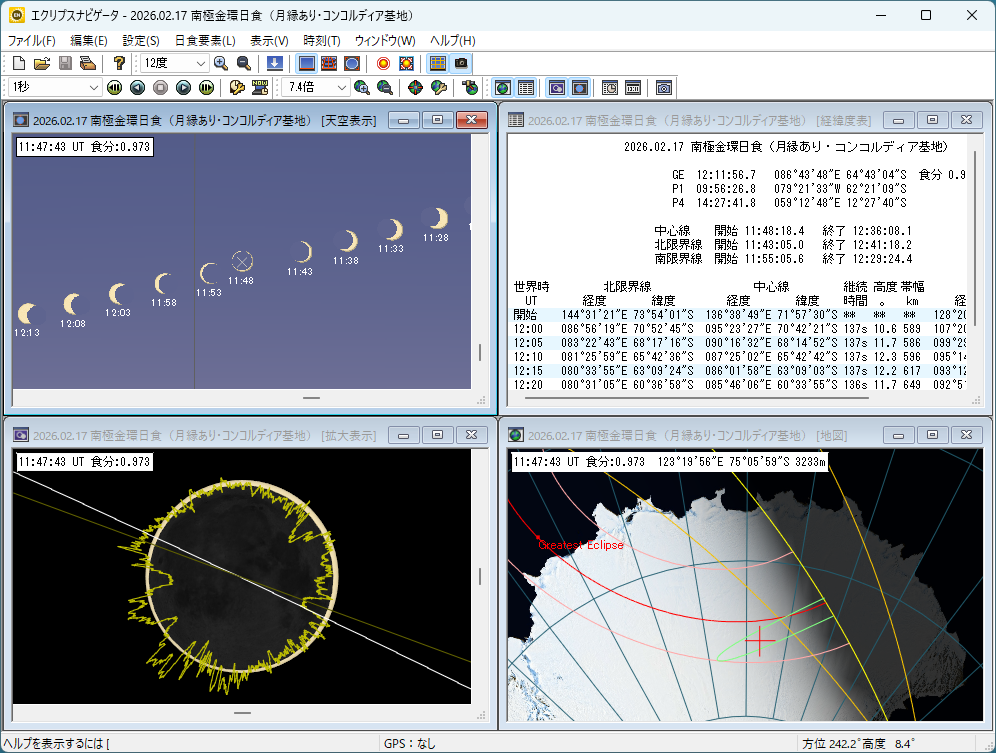Screen dimensions: 996x753
Task: Click the open file folder icon
Action: [x=42, y=63]
